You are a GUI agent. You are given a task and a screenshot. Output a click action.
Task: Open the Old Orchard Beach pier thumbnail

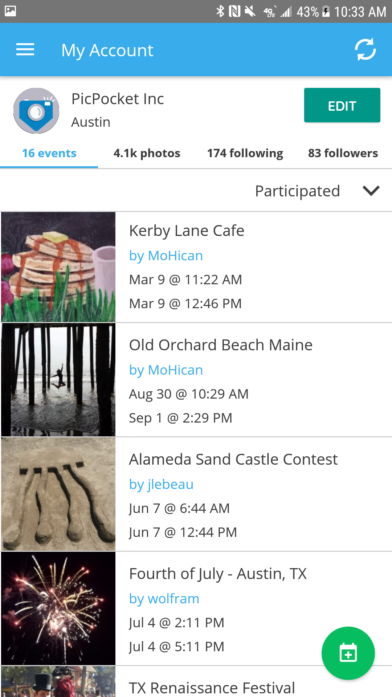point(58,380)
